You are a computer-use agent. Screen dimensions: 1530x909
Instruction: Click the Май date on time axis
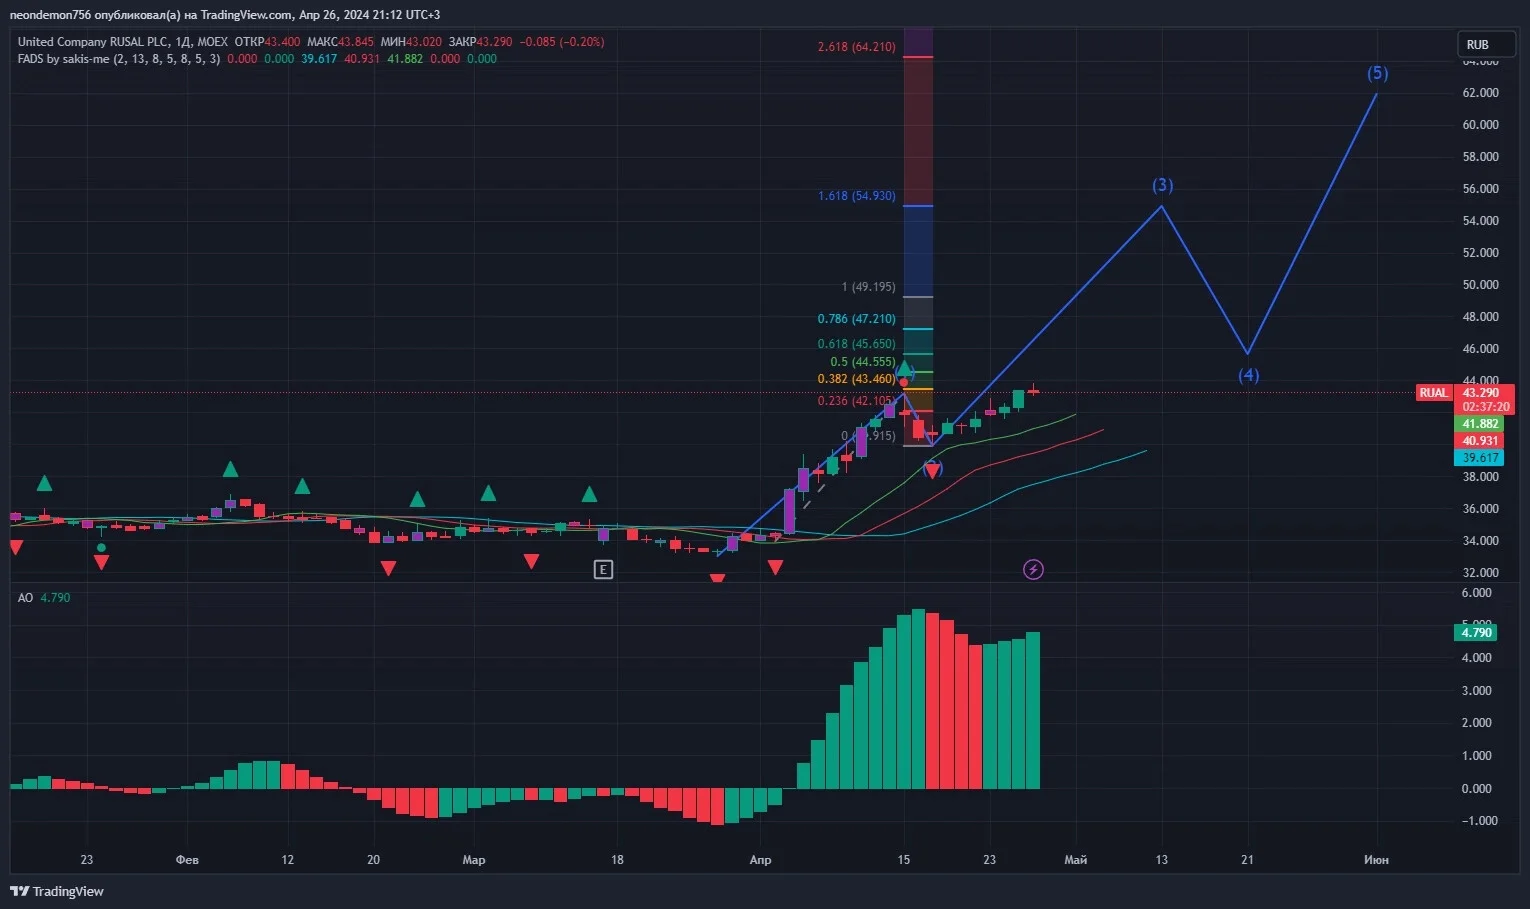pos(1075,860)
